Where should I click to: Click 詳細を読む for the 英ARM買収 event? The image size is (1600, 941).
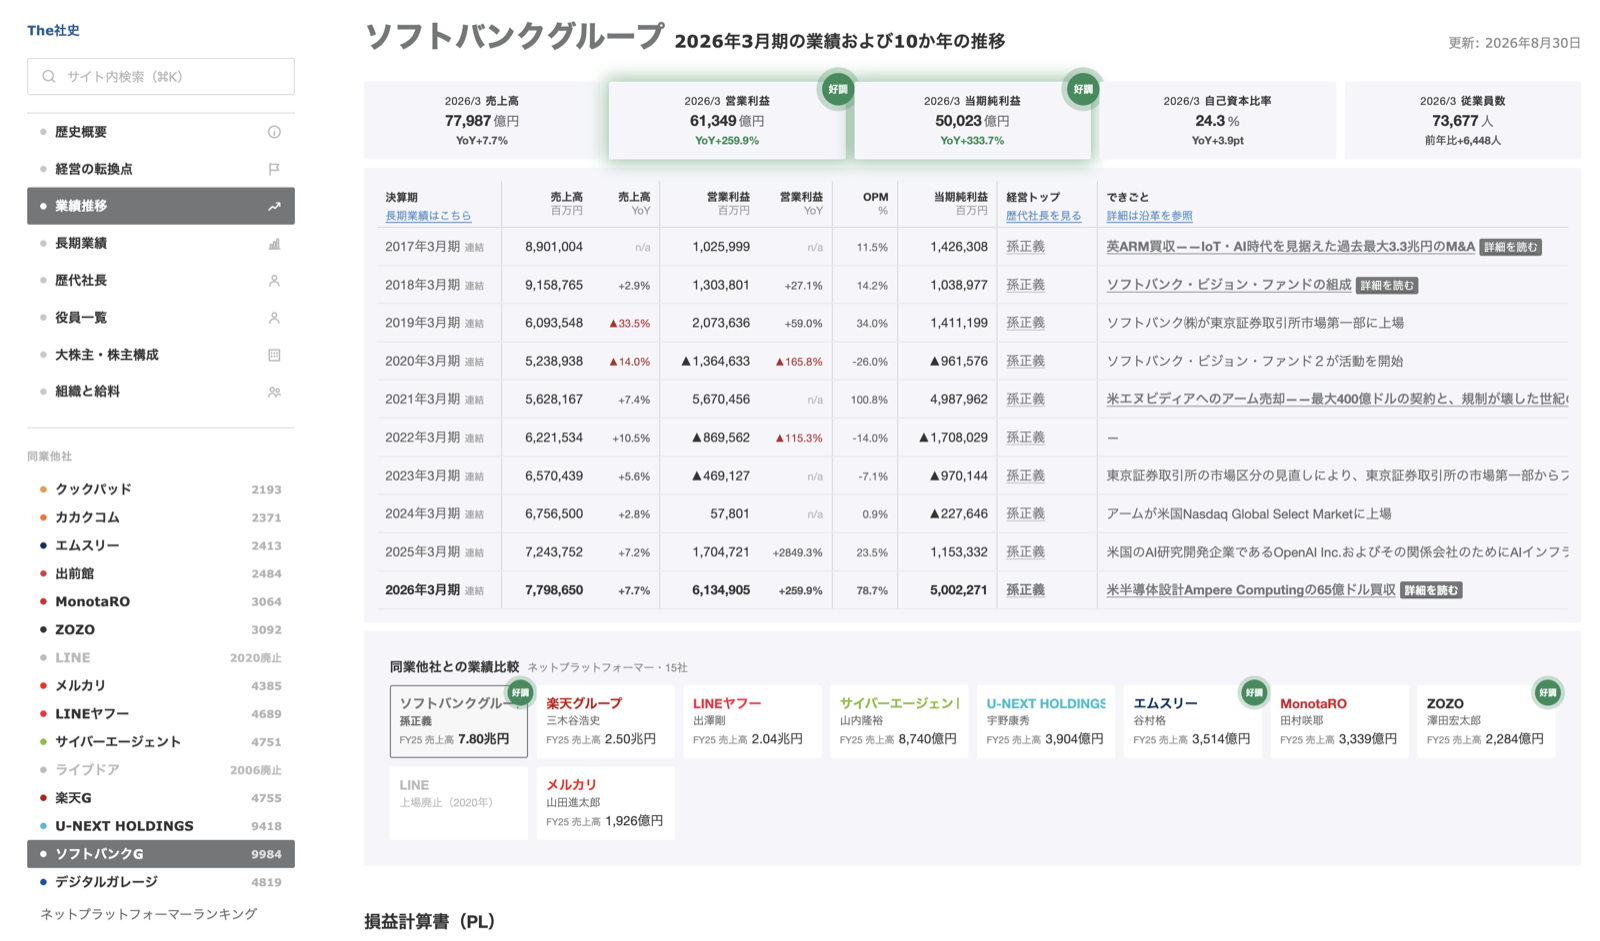[1510, 247]
